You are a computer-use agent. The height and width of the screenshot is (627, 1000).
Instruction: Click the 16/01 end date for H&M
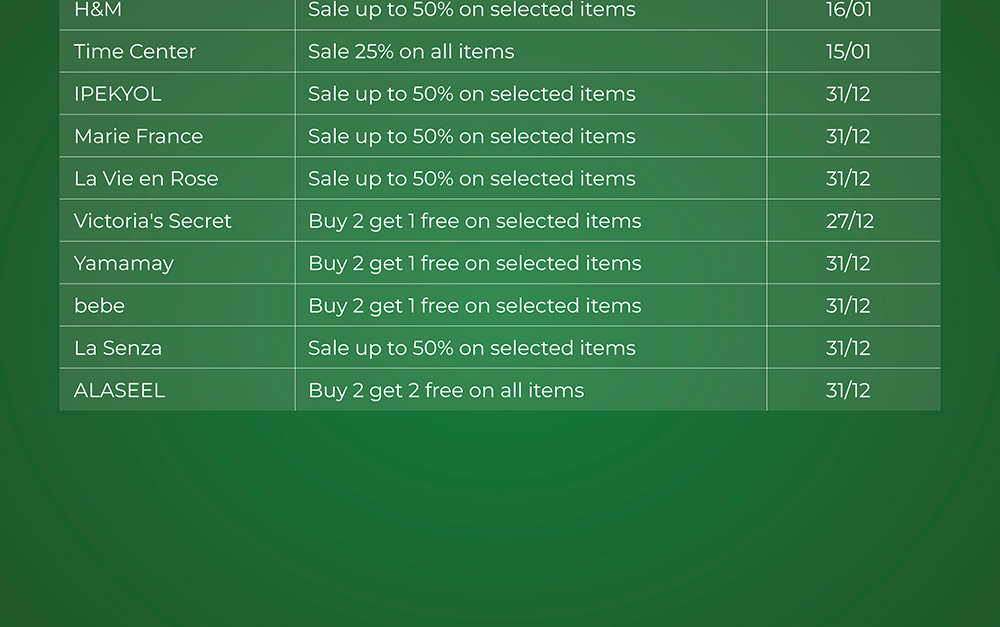coord(849,11)
